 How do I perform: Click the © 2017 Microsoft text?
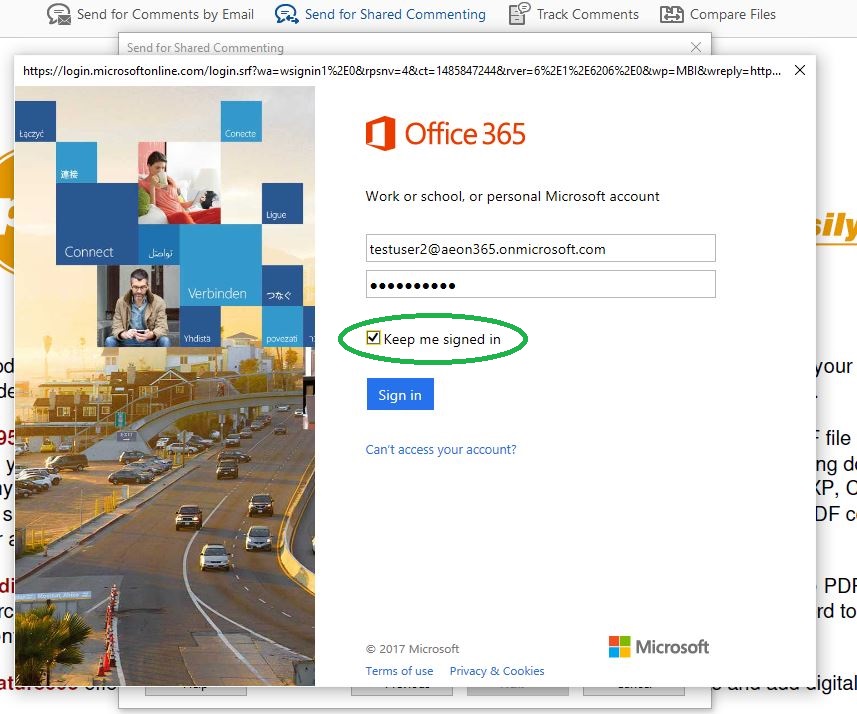click(x=413, y=649)
